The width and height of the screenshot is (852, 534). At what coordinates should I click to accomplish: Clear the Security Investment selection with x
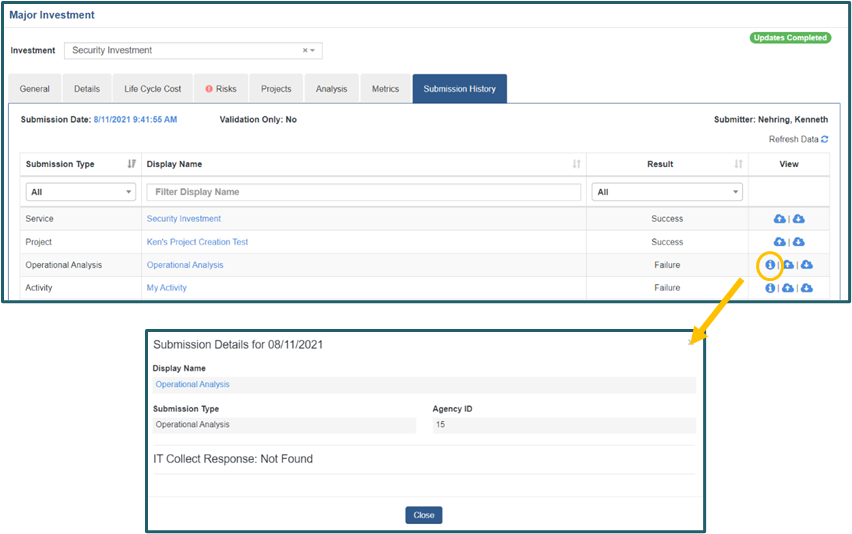(305, 50)
